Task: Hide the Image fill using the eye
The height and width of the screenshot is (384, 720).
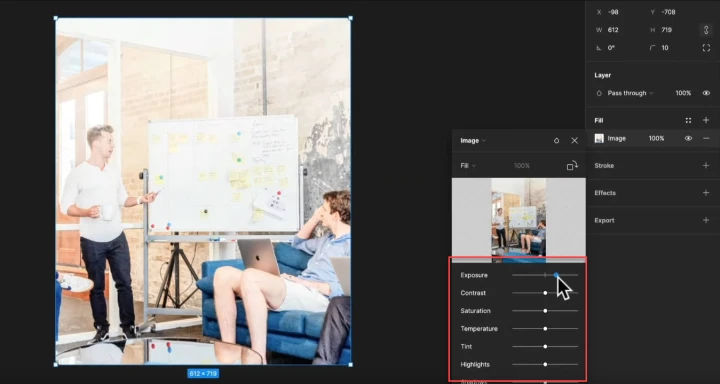Action: point(688,138)
